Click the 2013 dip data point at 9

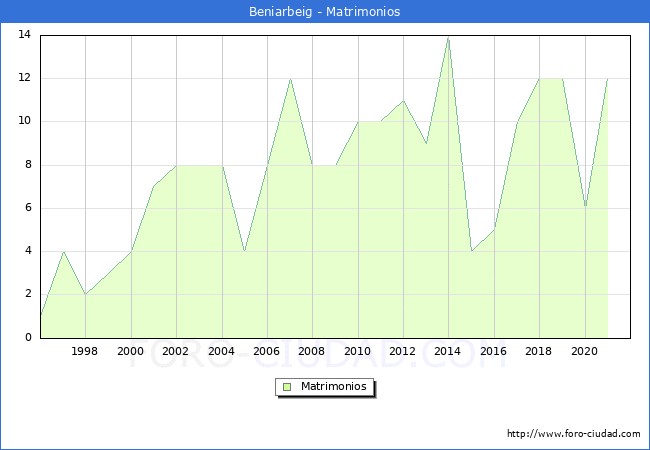(x=426, y=143)
